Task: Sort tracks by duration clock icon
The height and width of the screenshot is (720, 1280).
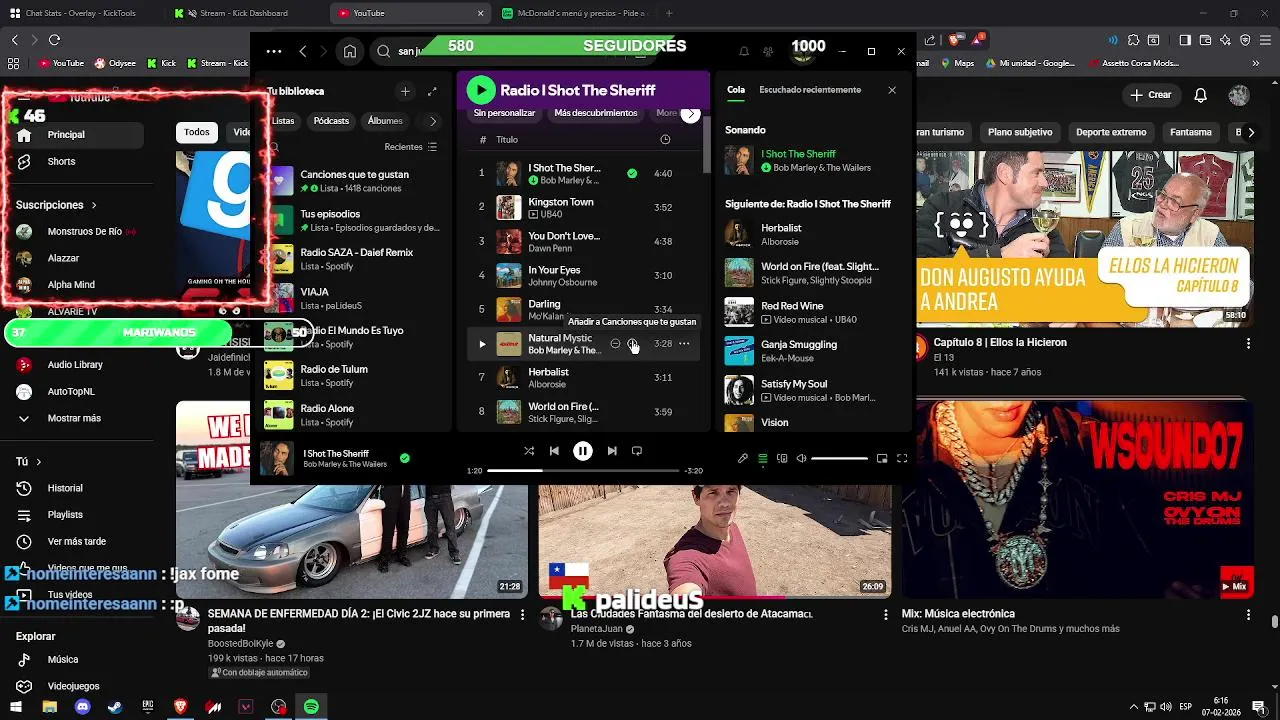Action: pyautogui.click(x=665, y=140)
